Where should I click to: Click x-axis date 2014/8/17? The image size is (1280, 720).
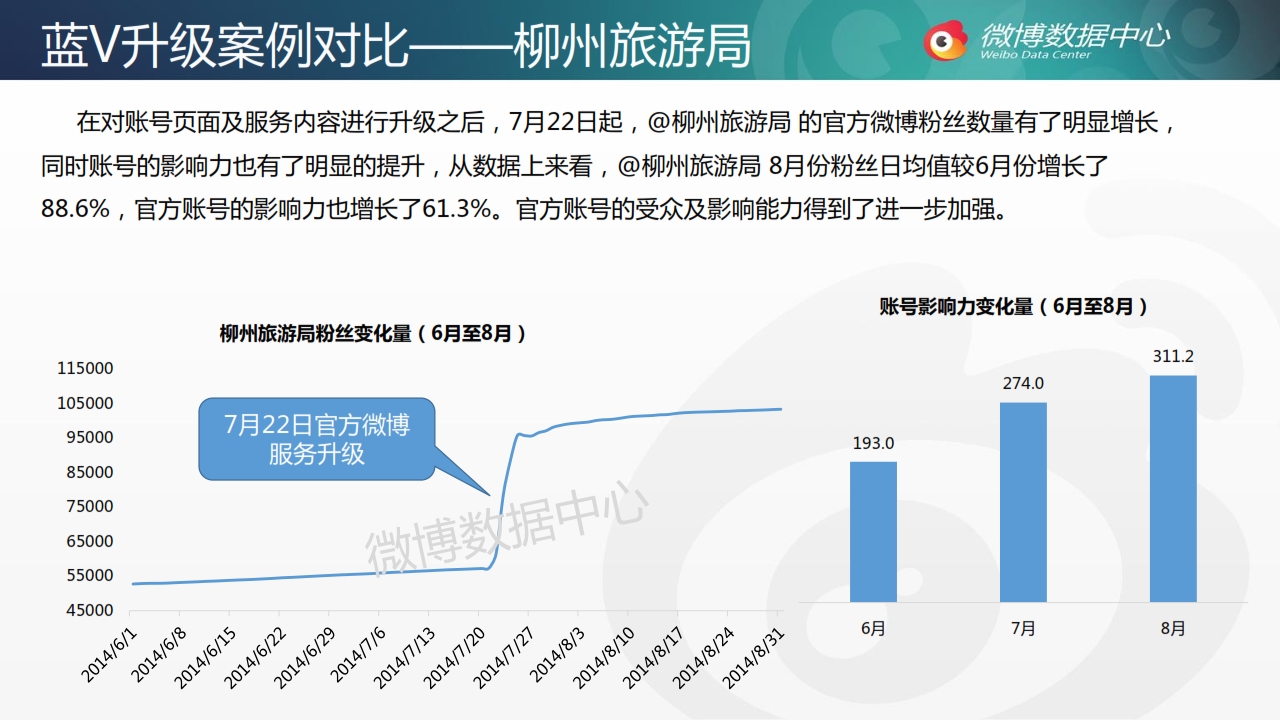654,658
